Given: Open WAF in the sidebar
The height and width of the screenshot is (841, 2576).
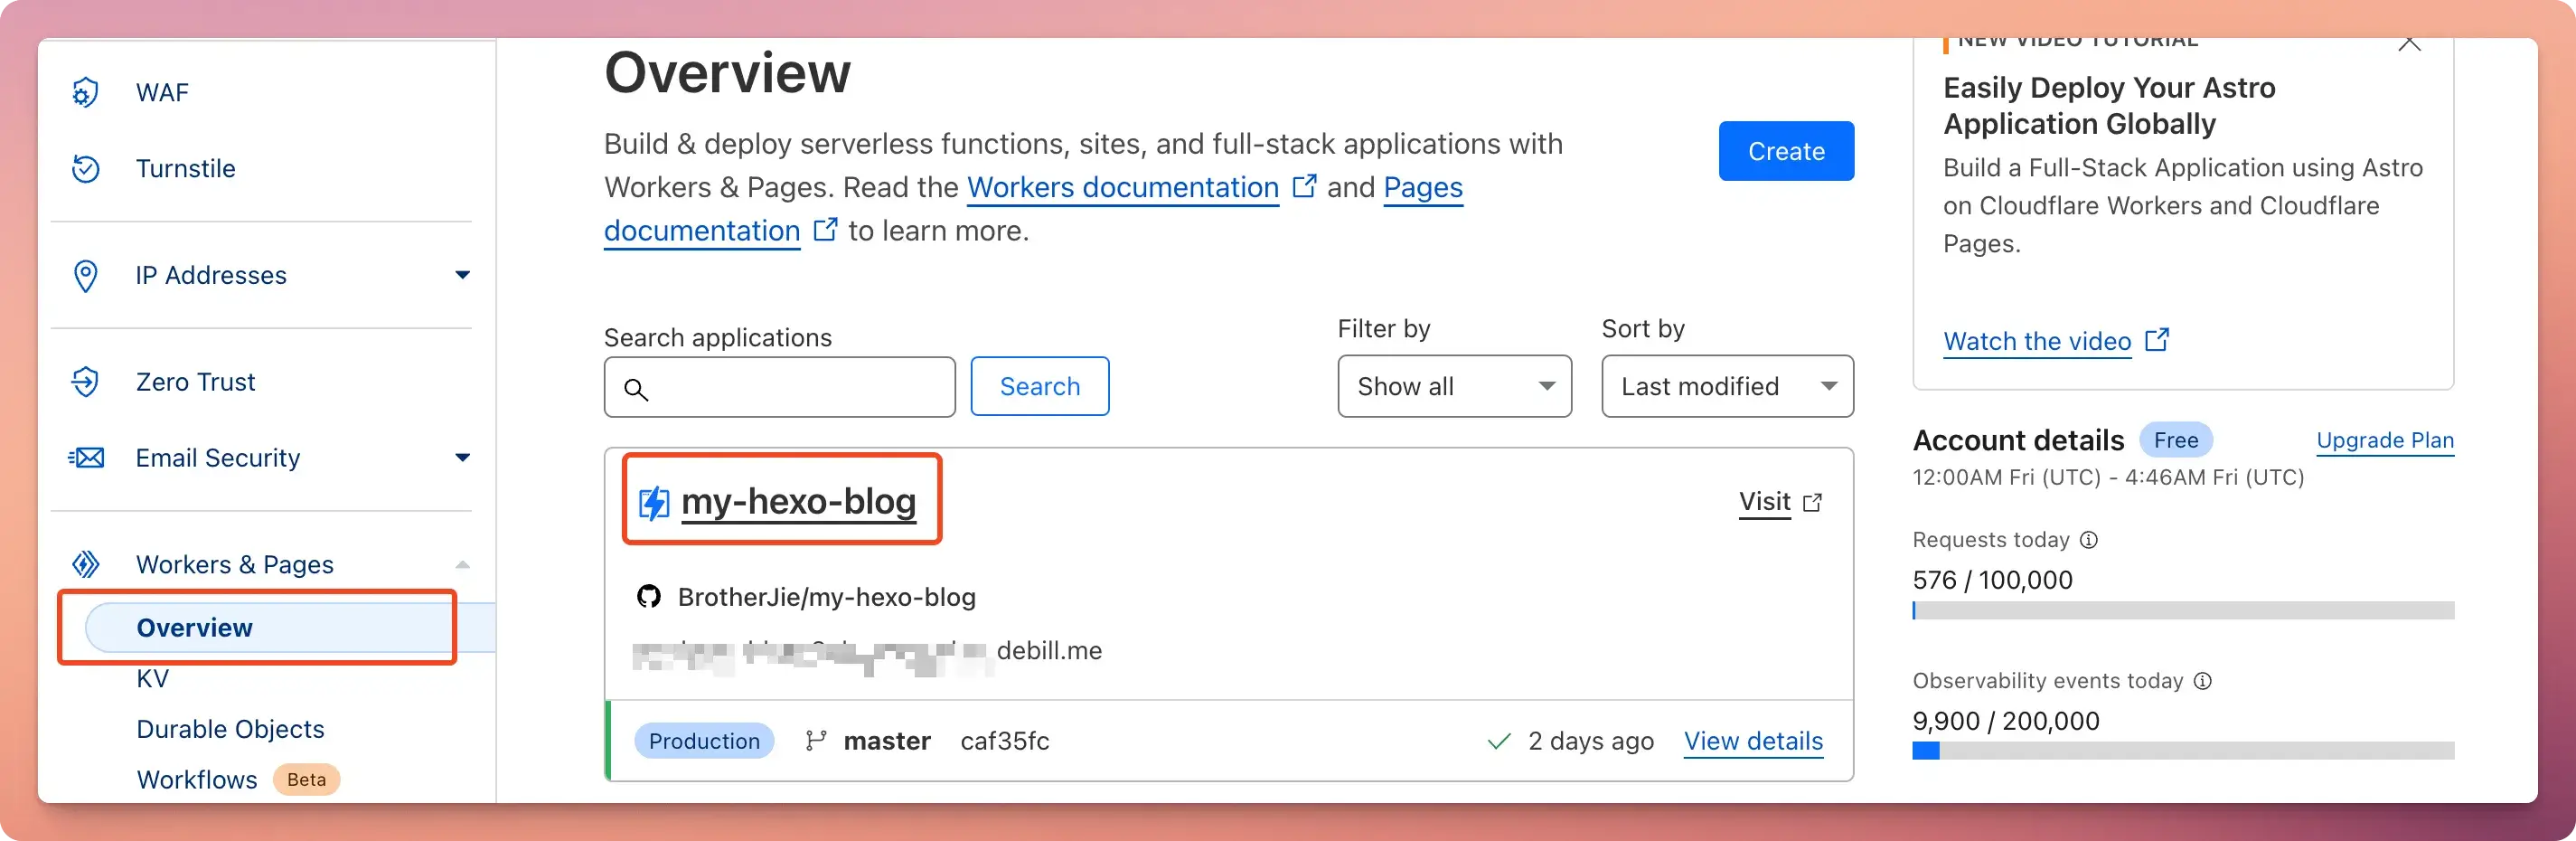Looking at the screenshot, I should [x=162, y=92].
